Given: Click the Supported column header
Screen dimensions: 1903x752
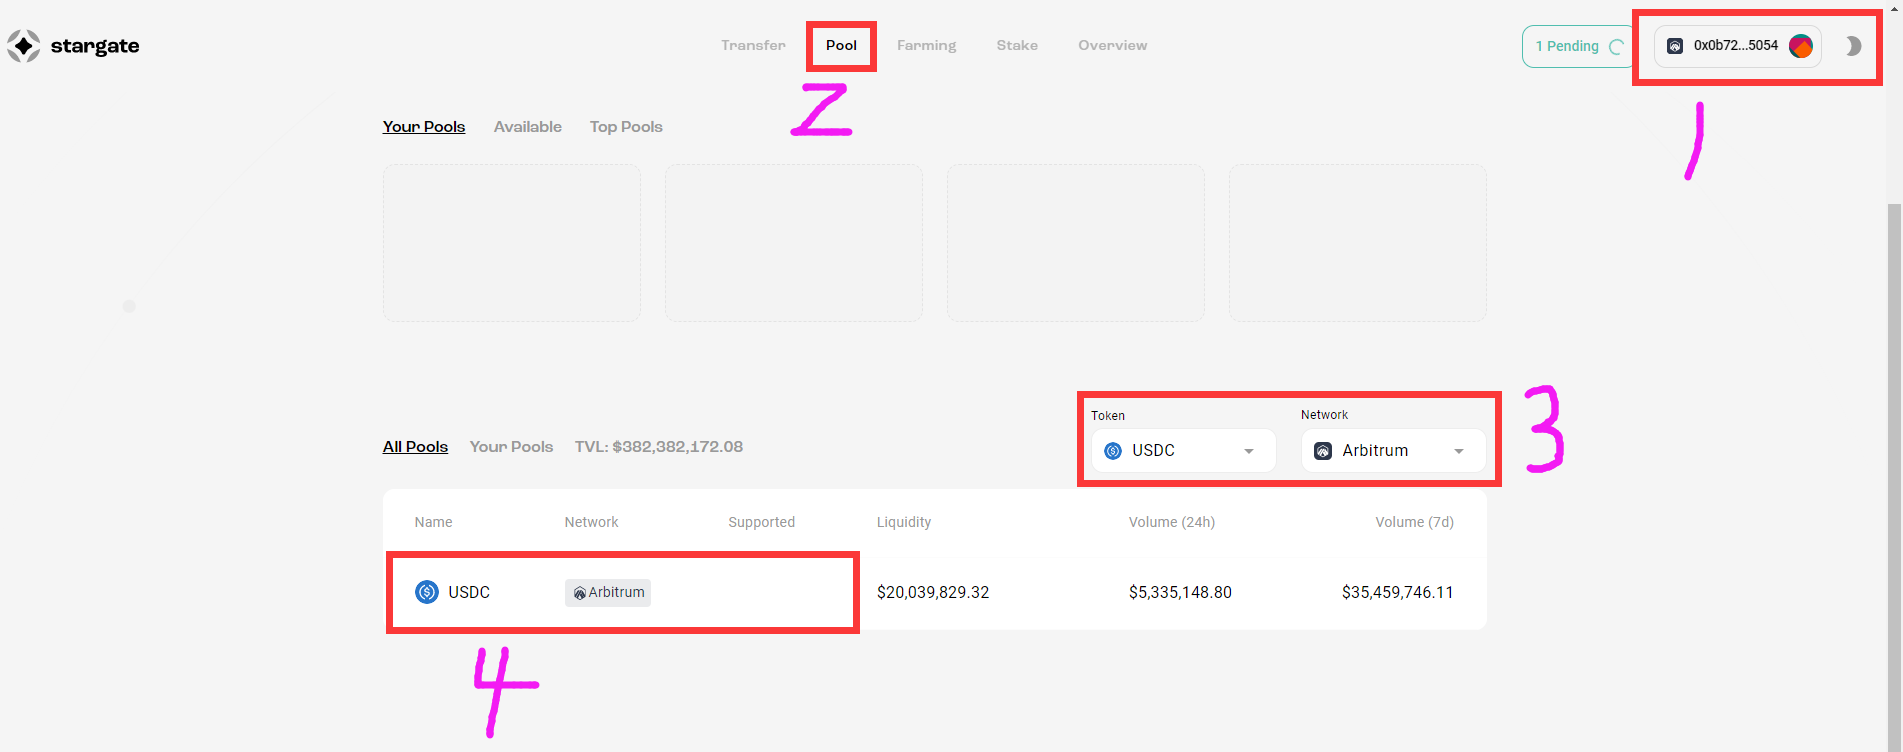Looking at the screenshot, I should click(x=761, y=522).
